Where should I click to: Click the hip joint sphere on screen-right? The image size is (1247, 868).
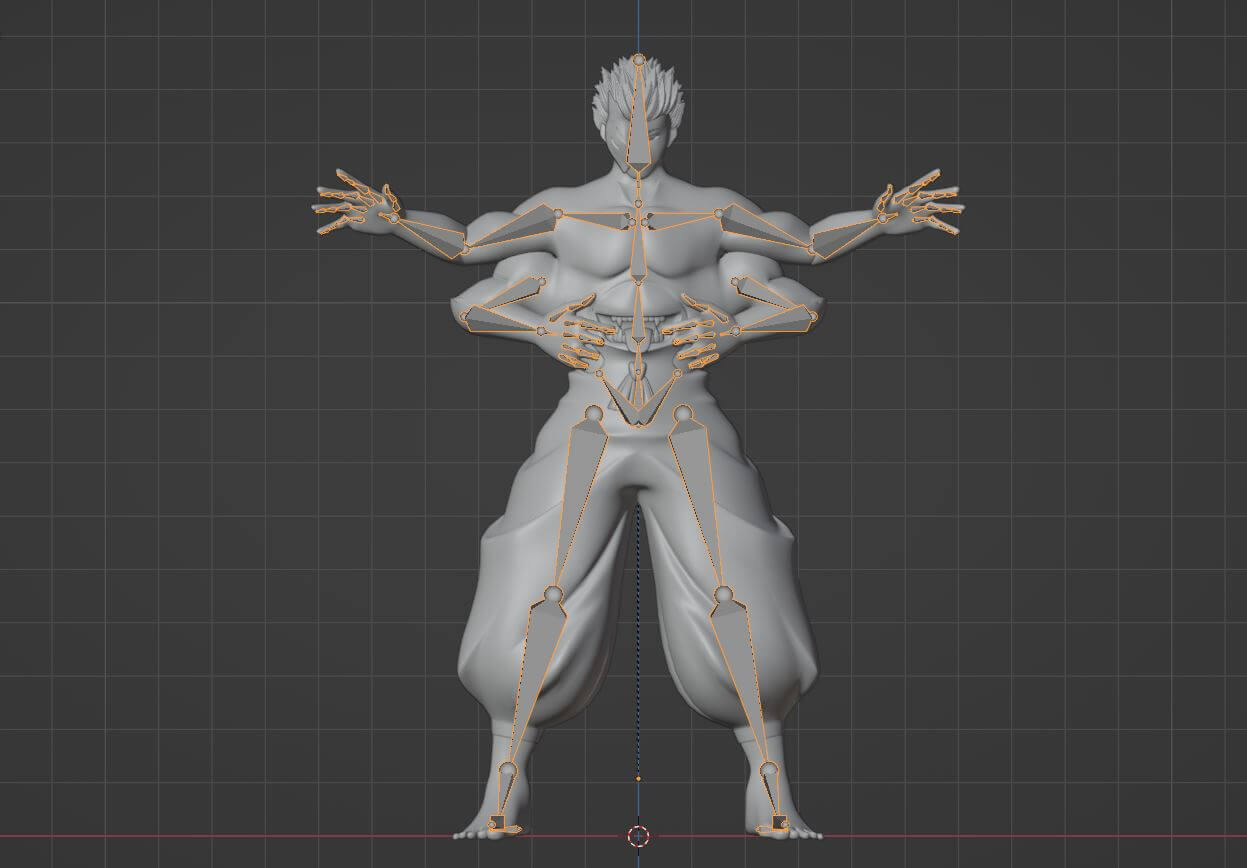pos(683,413)
